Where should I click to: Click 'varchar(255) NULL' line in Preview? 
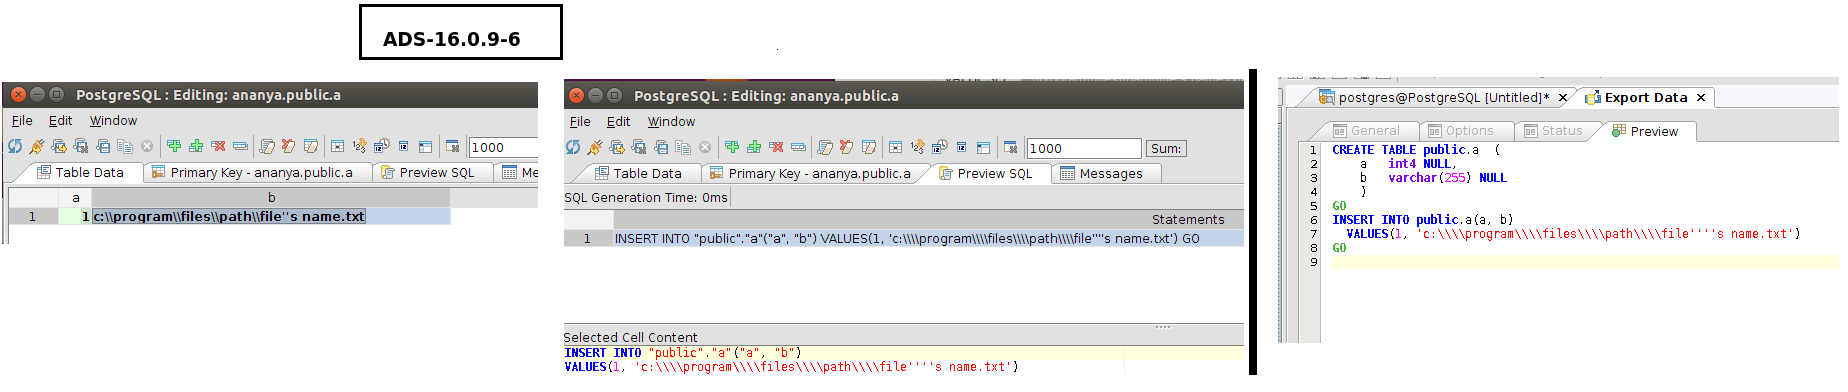[x=1447, y=178]
